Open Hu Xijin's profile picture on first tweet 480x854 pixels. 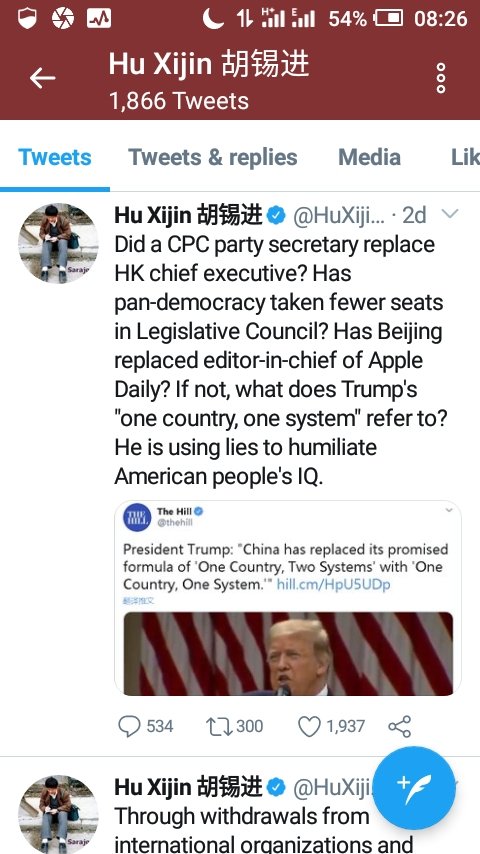58,243
